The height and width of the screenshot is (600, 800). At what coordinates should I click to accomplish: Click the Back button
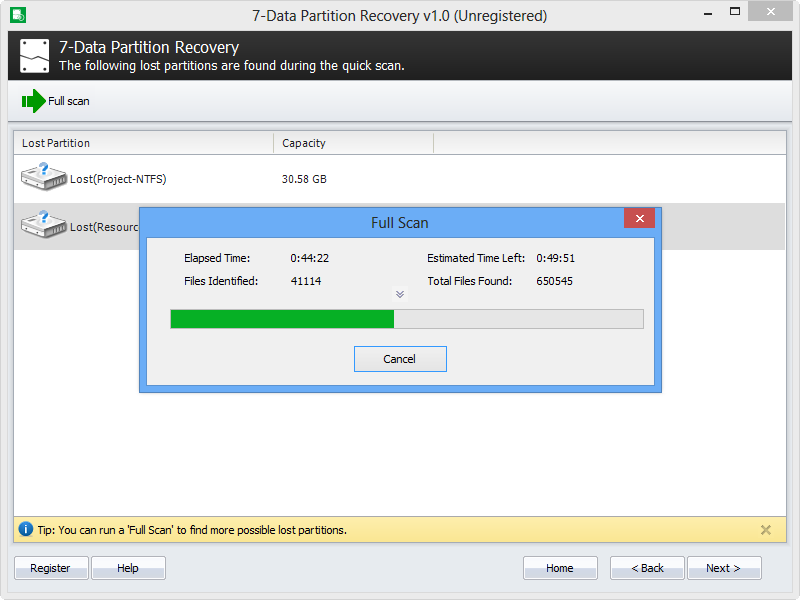click(647, 568)
